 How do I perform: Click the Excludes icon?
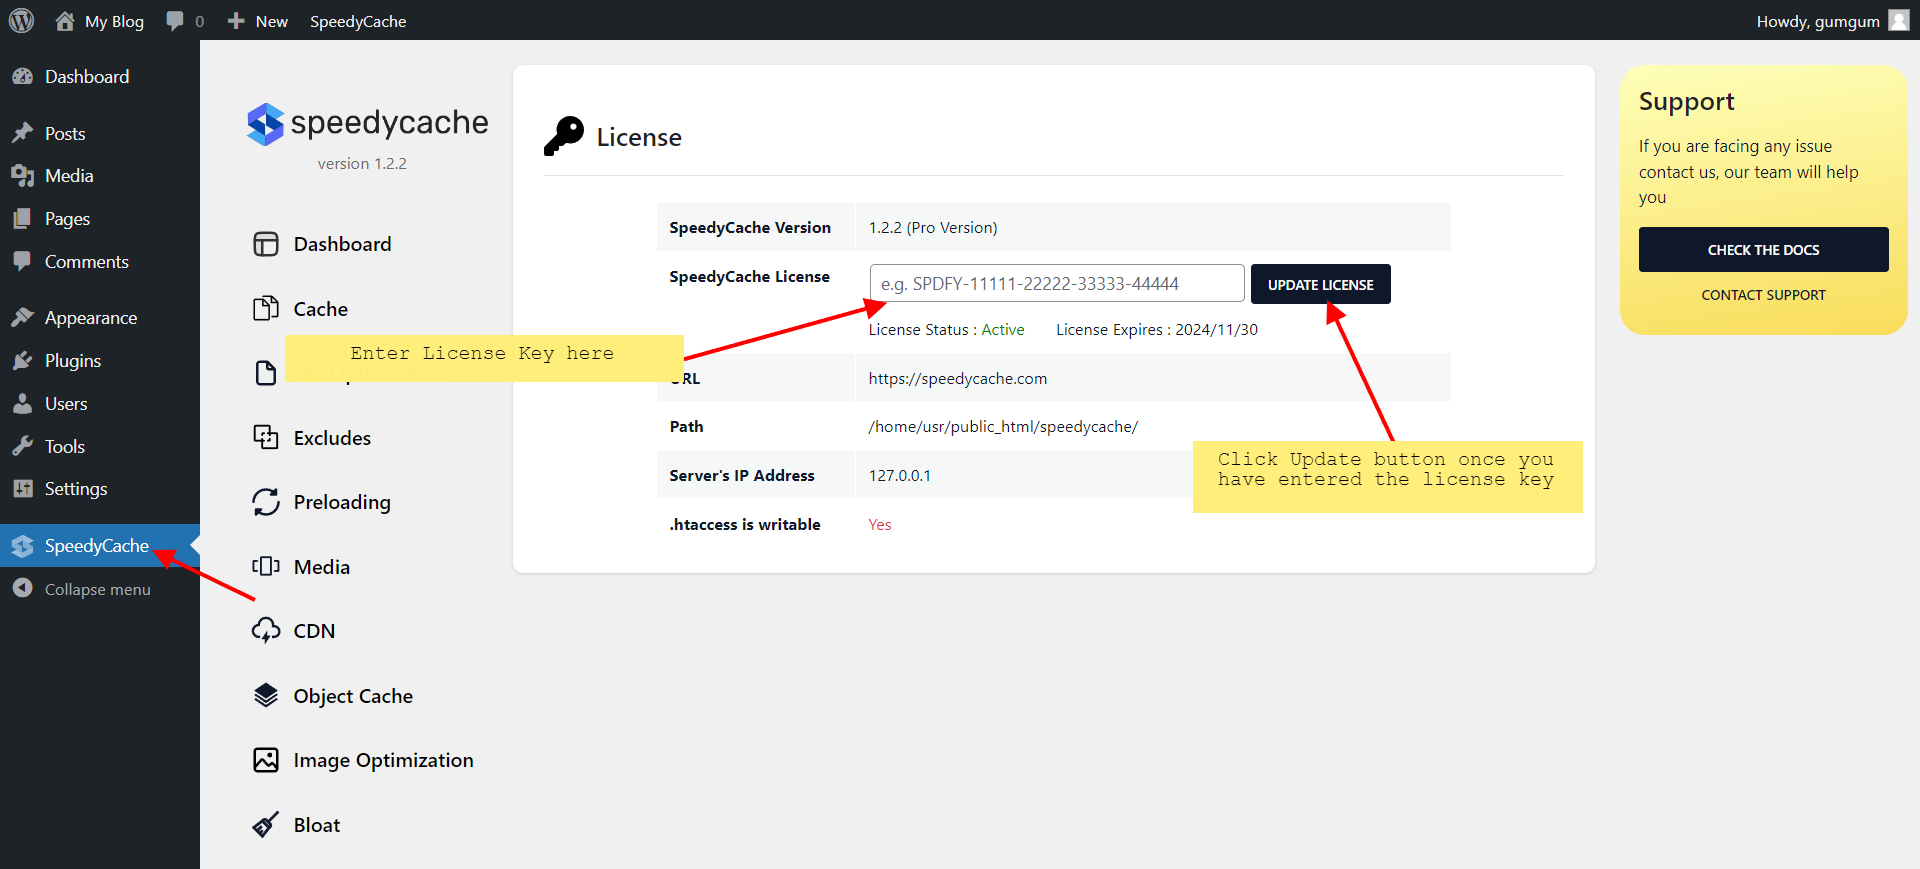click(x=266, y=438)
